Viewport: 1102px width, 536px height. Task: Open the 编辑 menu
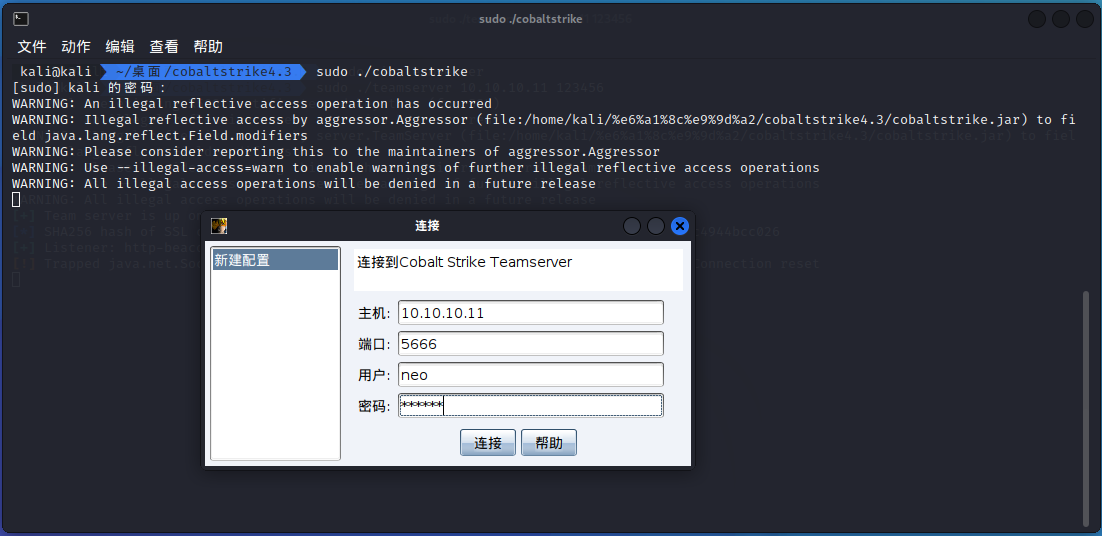coord(120,47)
